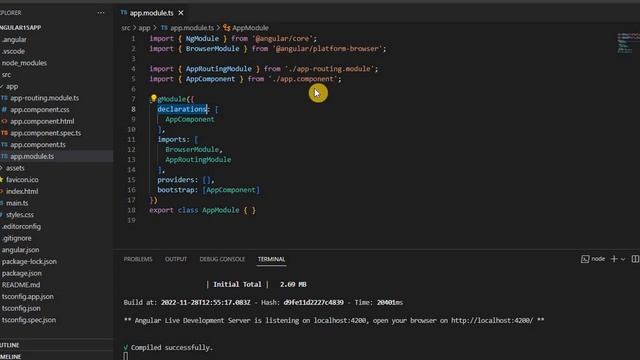Image resolution: width=640 pixels, height=360 pixels.
Task: Click the lightbulb quick-fix icon on line 7
Action: point(153,98)
